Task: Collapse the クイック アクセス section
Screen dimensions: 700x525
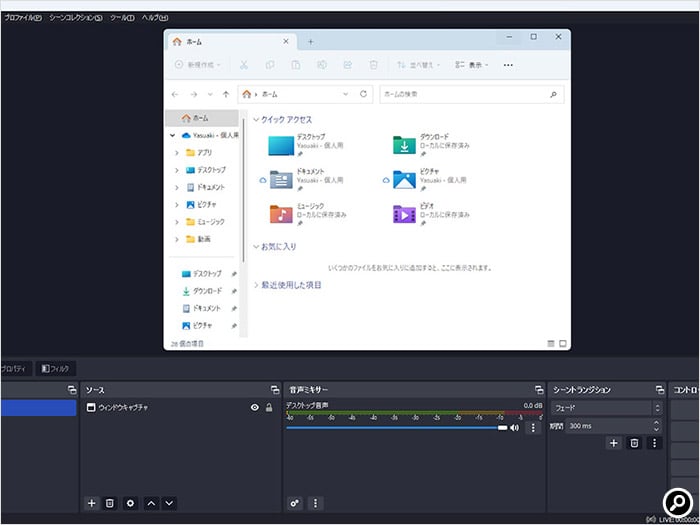Action: [x=256, y=120]
